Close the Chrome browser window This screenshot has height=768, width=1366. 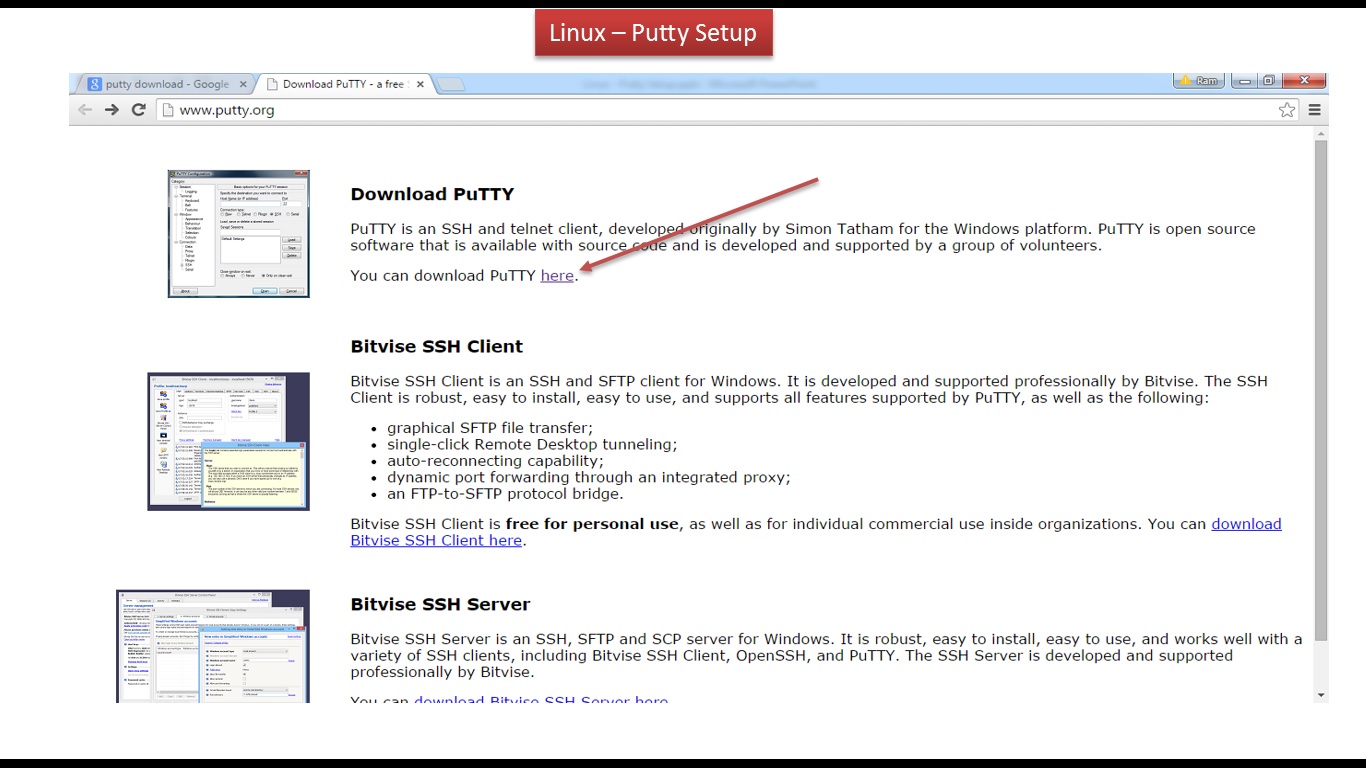1304,81
